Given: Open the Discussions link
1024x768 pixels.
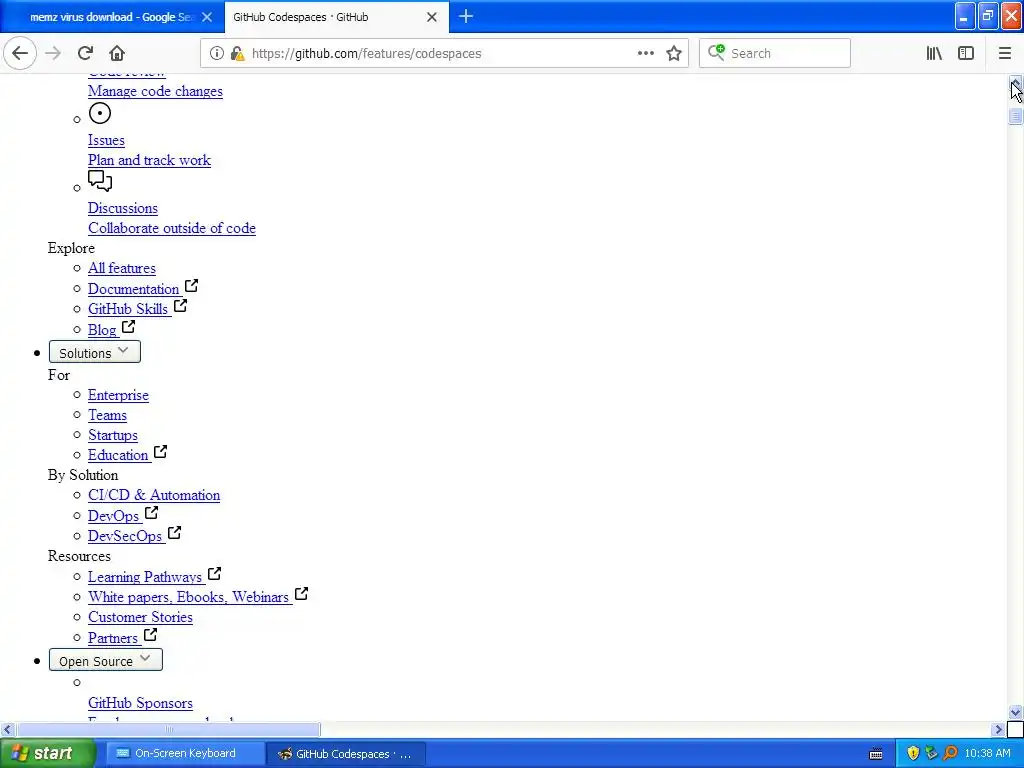Looking at the screenshot, I should pos(123,208).
